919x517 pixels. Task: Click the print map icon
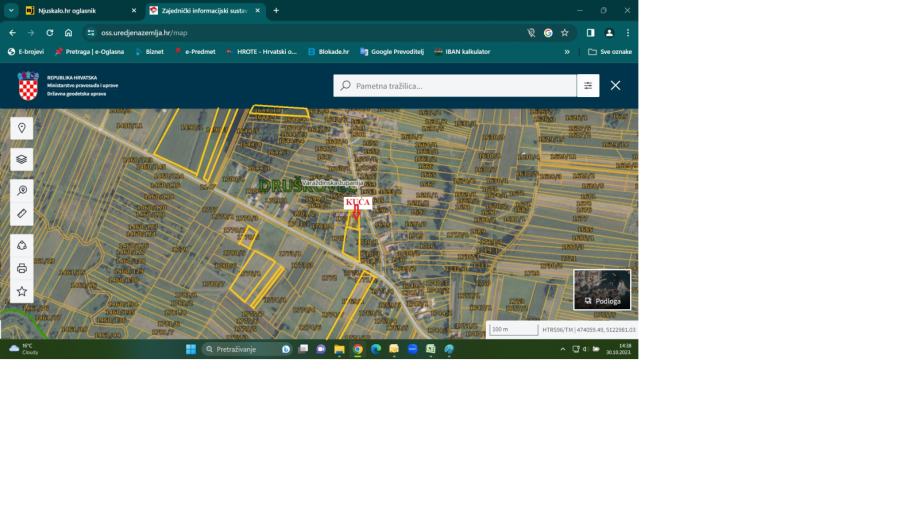tap(22, 268)
